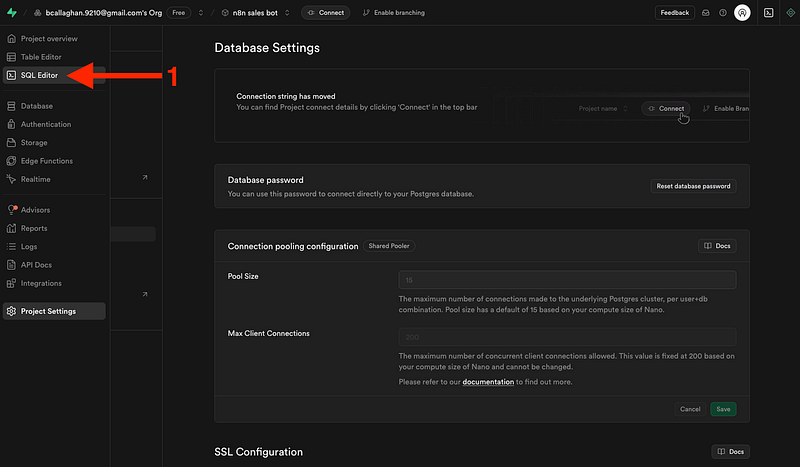
Task: Click Save in connection pooling configuration
Action: (x=723, y=409)
